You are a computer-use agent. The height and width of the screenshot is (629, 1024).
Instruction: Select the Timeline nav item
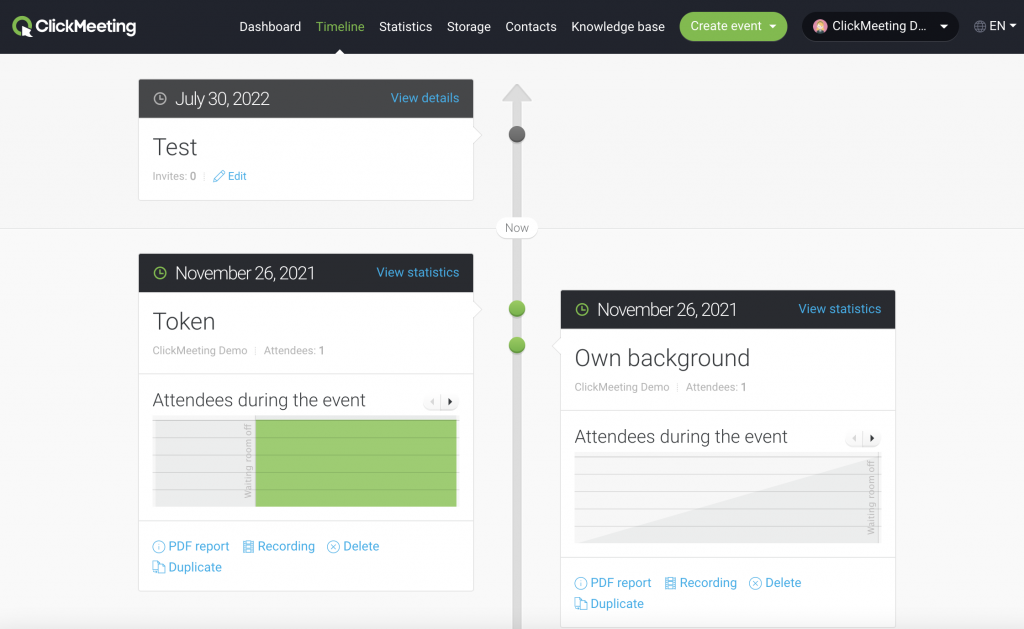[x=340, y=27]
